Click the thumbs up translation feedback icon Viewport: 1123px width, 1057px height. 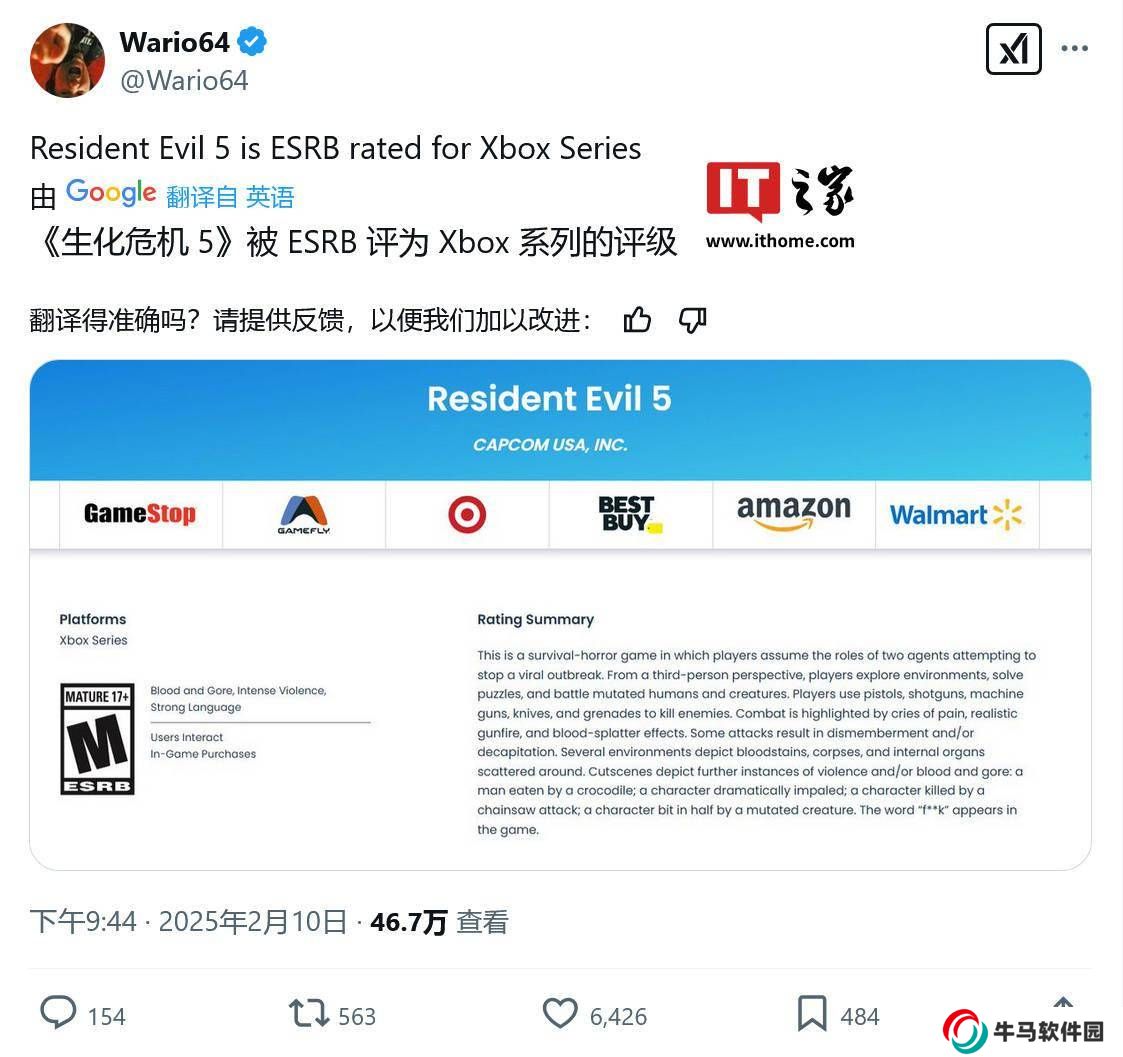(637, 319)
